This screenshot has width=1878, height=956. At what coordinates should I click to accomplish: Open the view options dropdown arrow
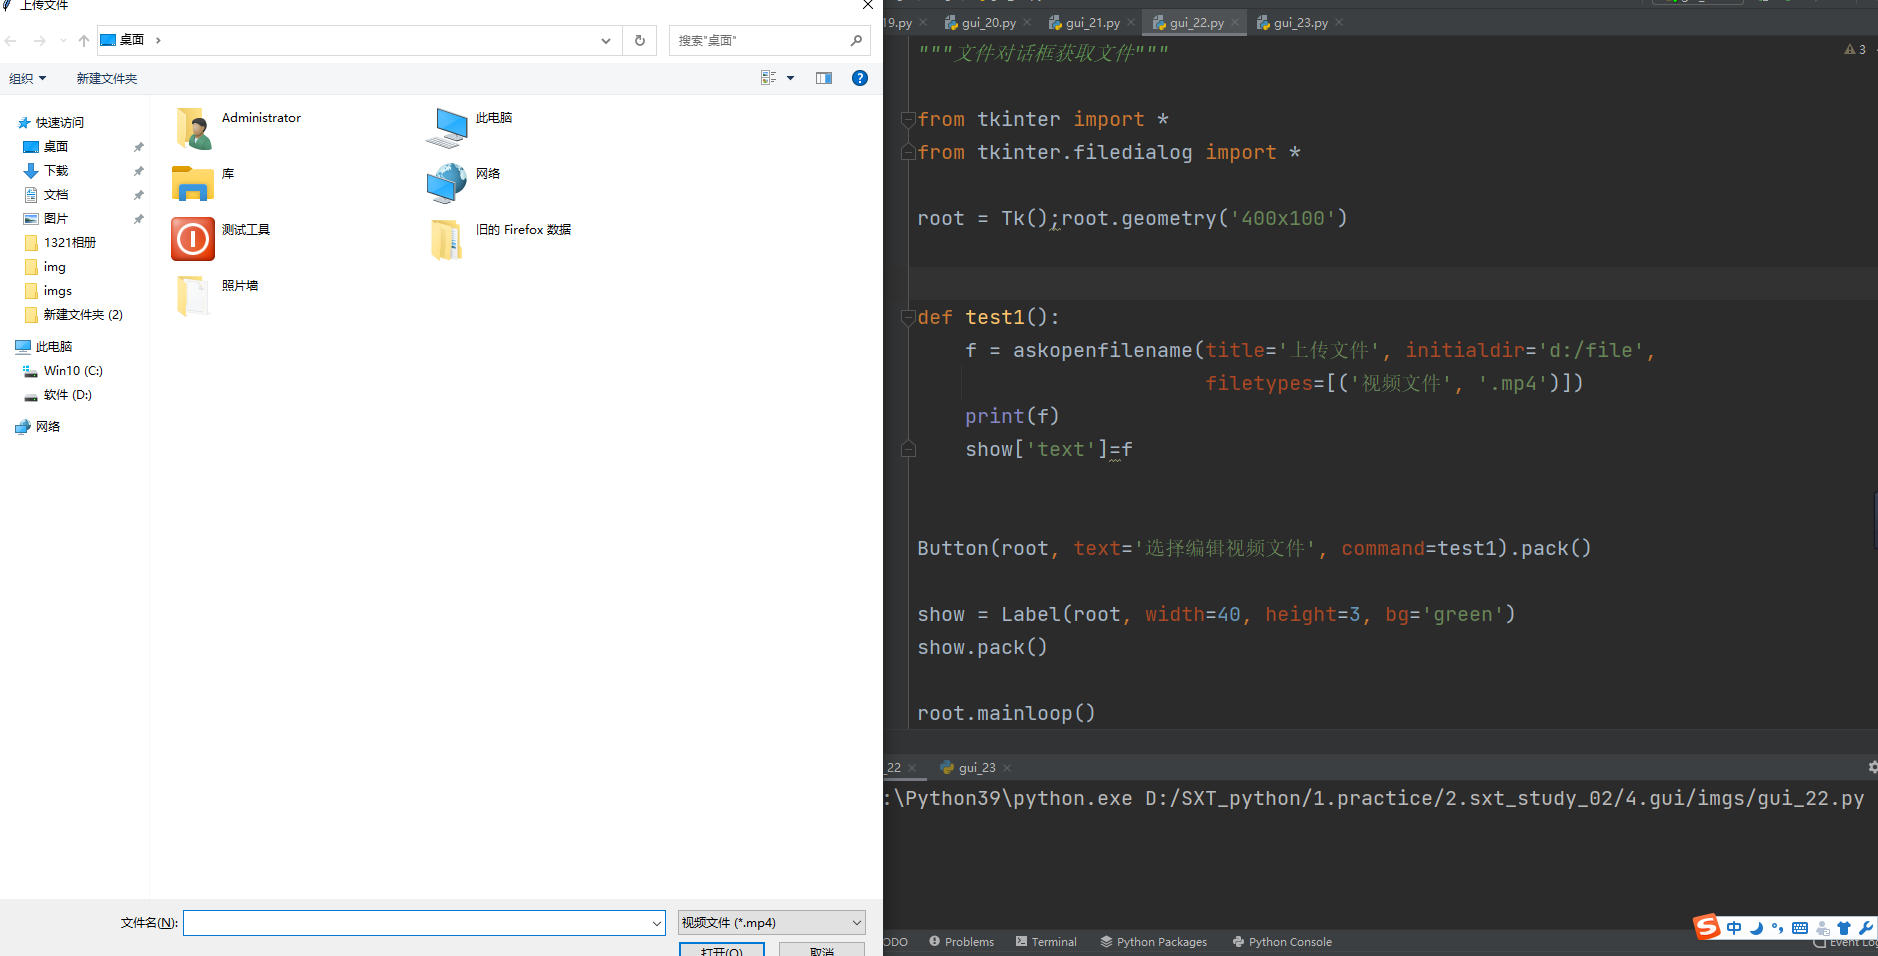[790, 78]
